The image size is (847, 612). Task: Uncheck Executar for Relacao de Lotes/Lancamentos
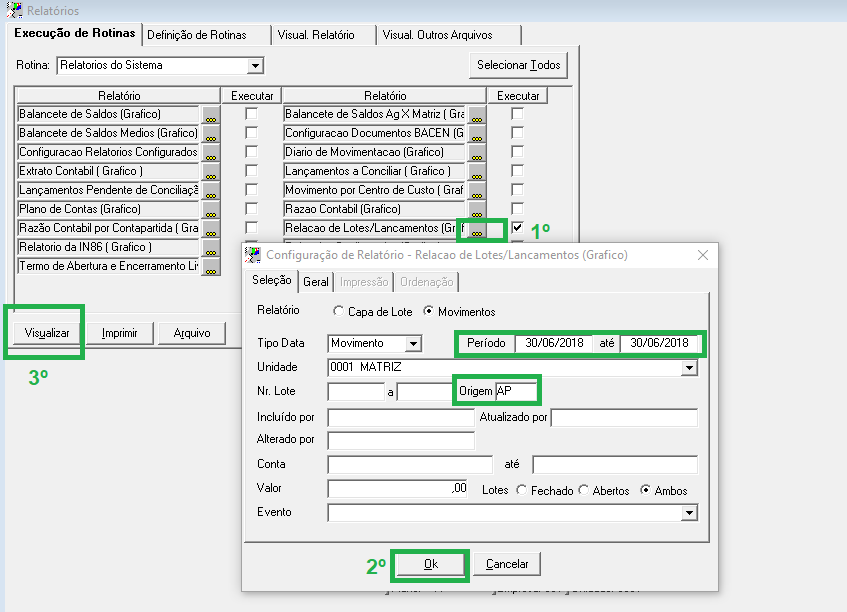(517, 227)
